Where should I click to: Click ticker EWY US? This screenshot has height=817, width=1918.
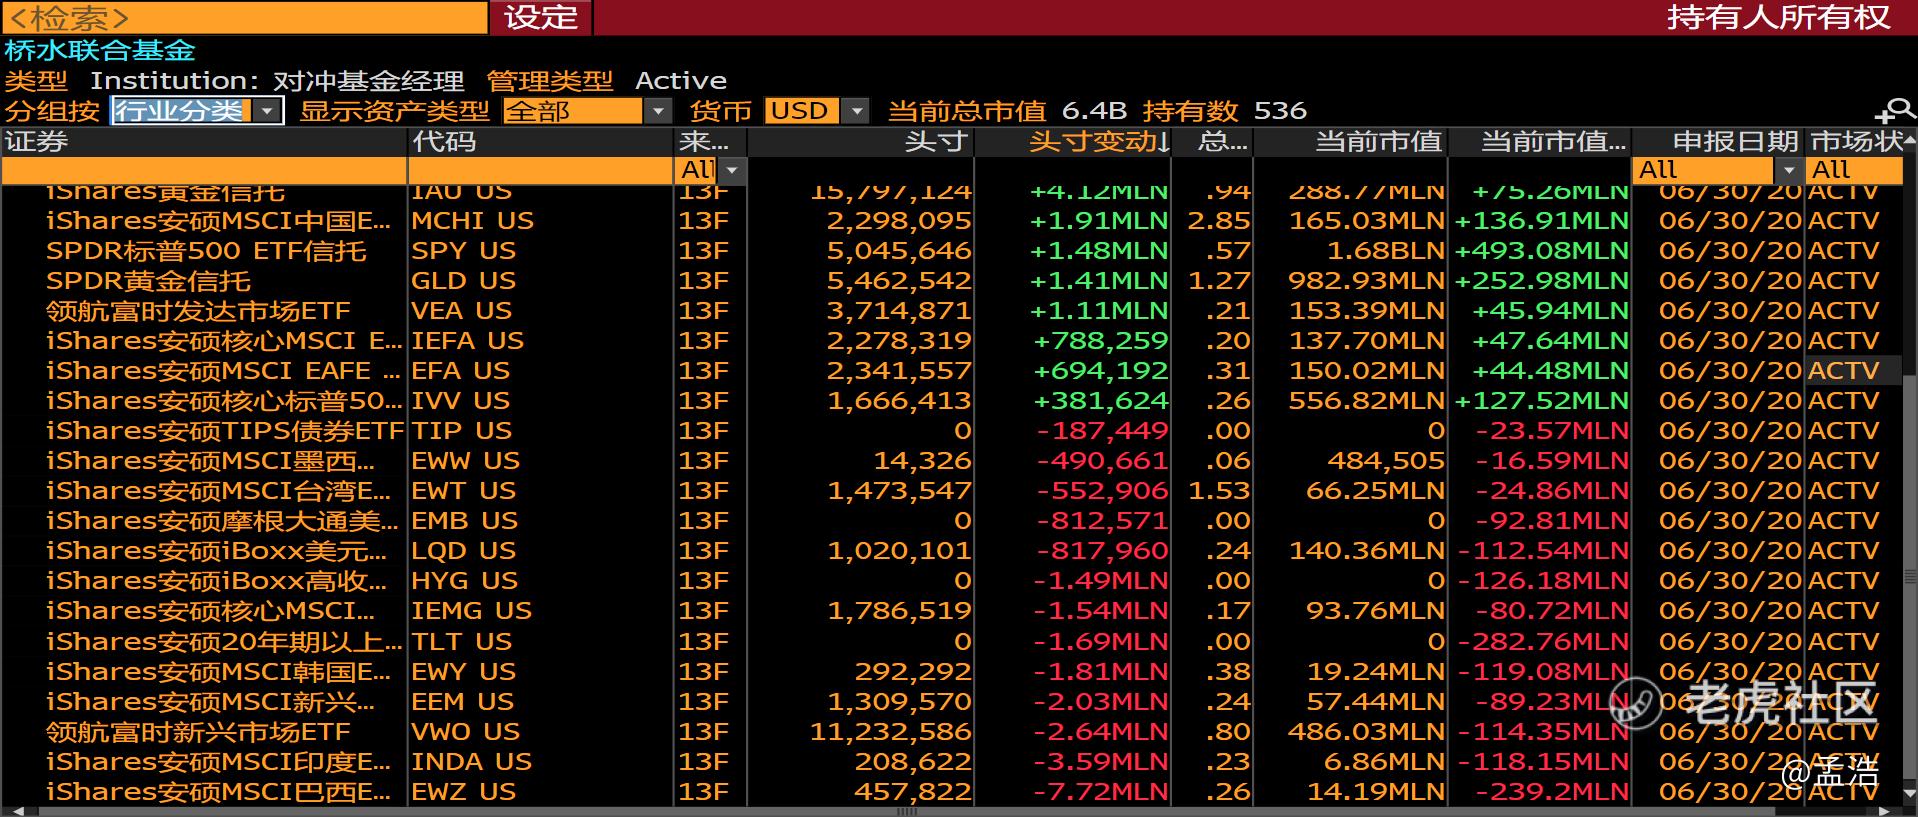tap(464, 672)
